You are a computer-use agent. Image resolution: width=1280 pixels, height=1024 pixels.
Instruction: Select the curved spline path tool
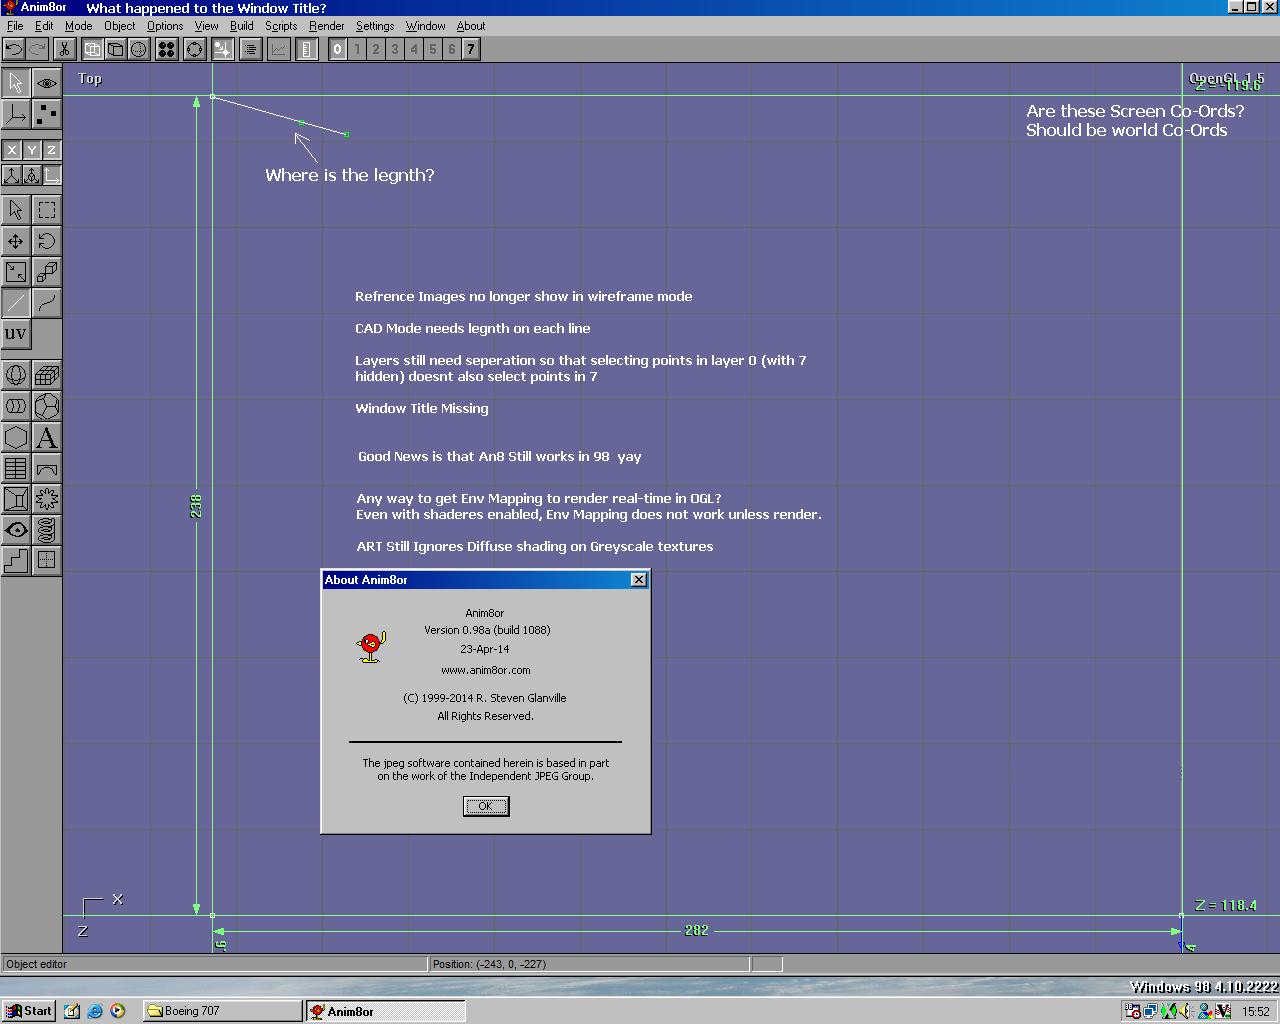(x=46, y=302)
